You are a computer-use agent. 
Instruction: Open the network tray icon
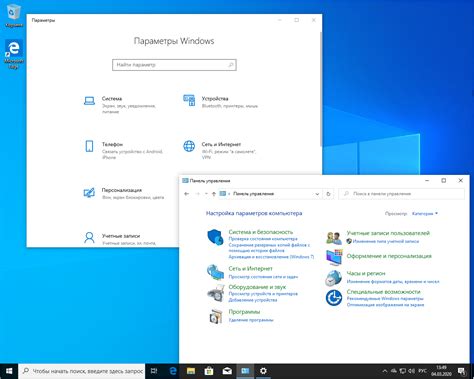(x=403, y=371)
